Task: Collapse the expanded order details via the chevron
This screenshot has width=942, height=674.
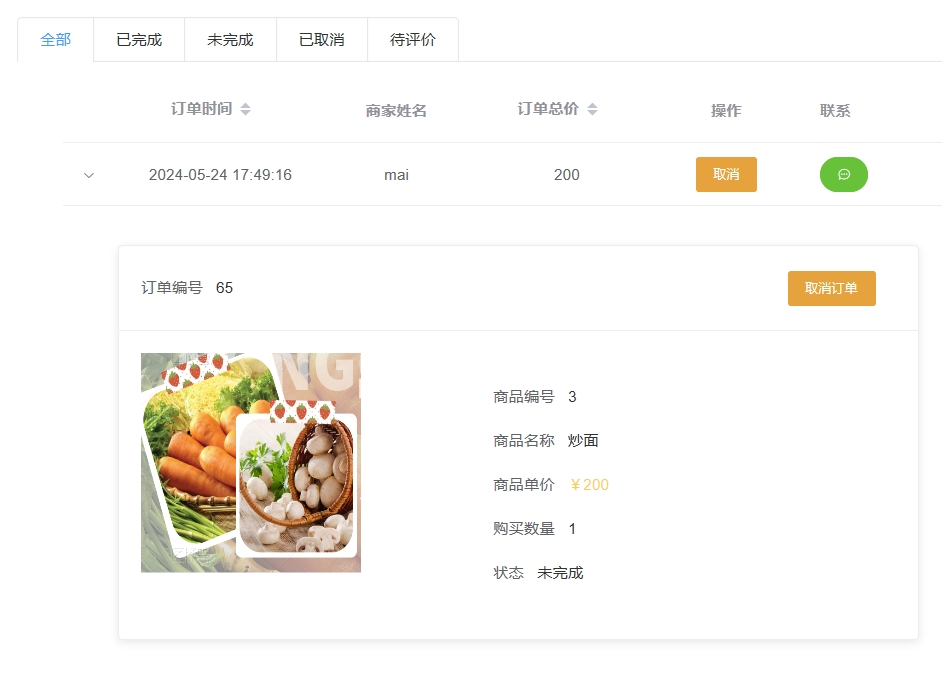Action: [x=89, y=174]
